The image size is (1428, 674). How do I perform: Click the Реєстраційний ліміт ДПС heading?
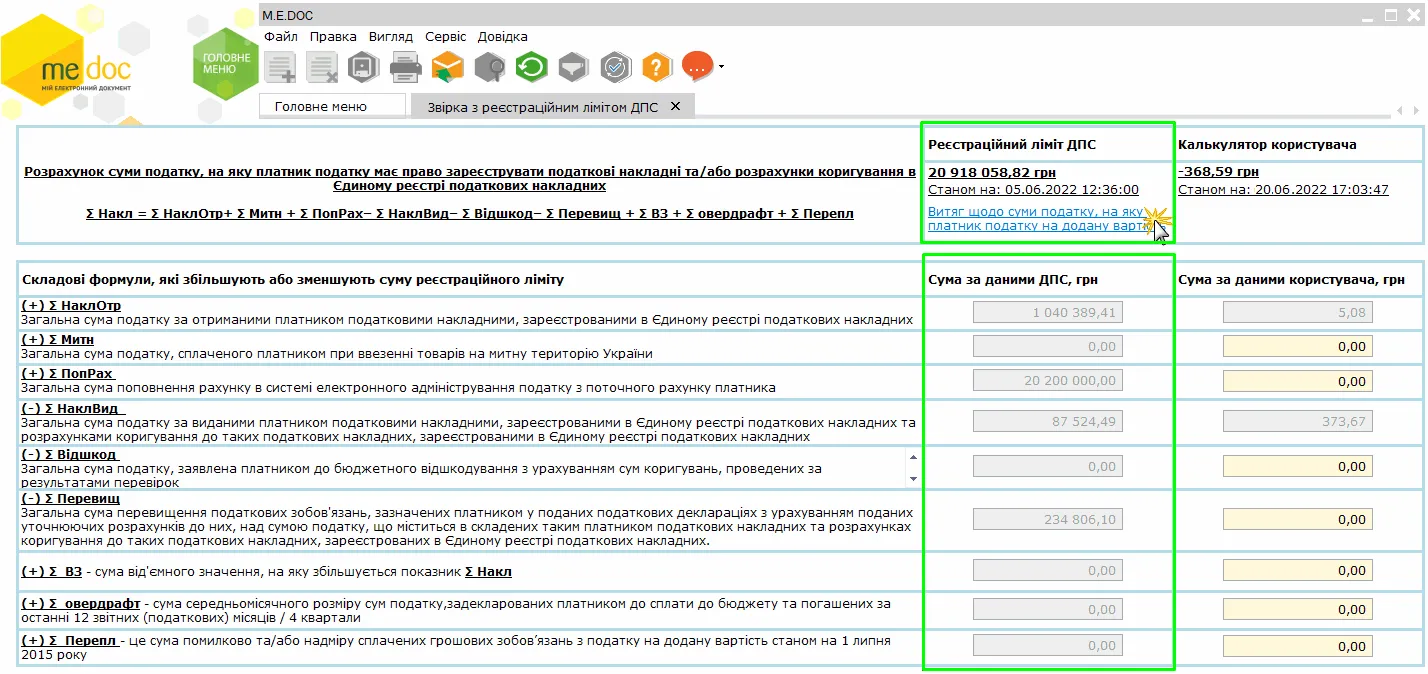click(1012, 145)
